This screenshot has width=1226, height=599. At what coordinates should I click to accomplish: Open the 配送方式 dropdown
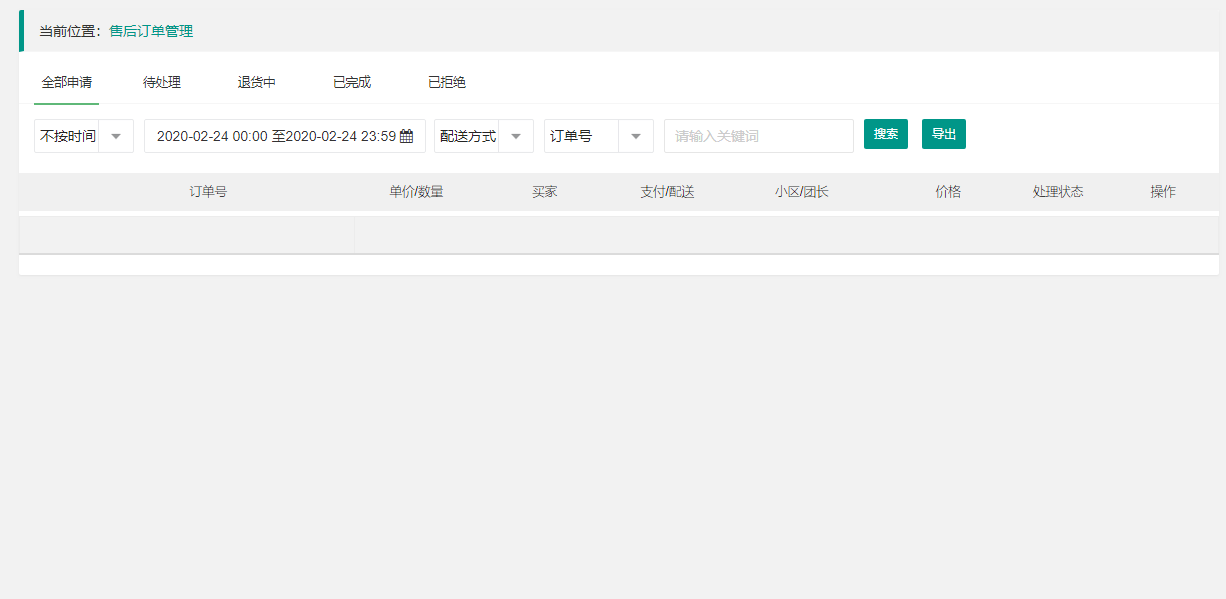(x=484, y=136)
